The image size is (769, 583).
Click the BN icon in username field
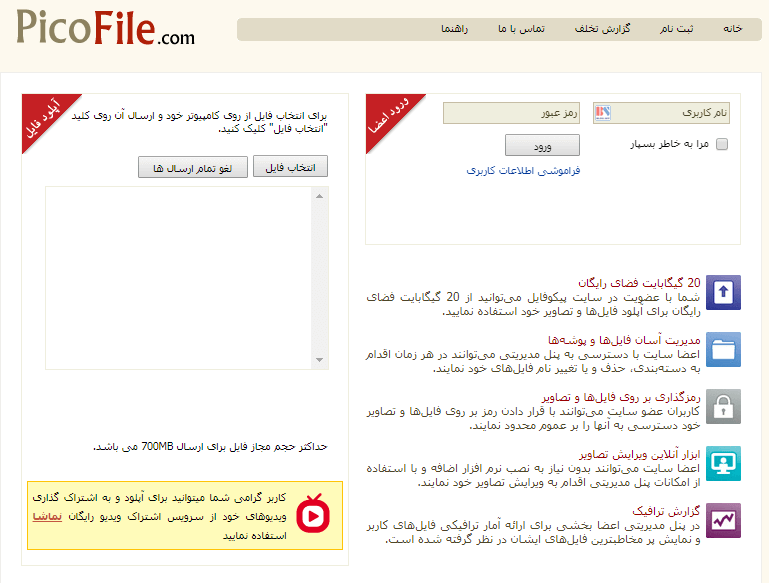[602, 113]
